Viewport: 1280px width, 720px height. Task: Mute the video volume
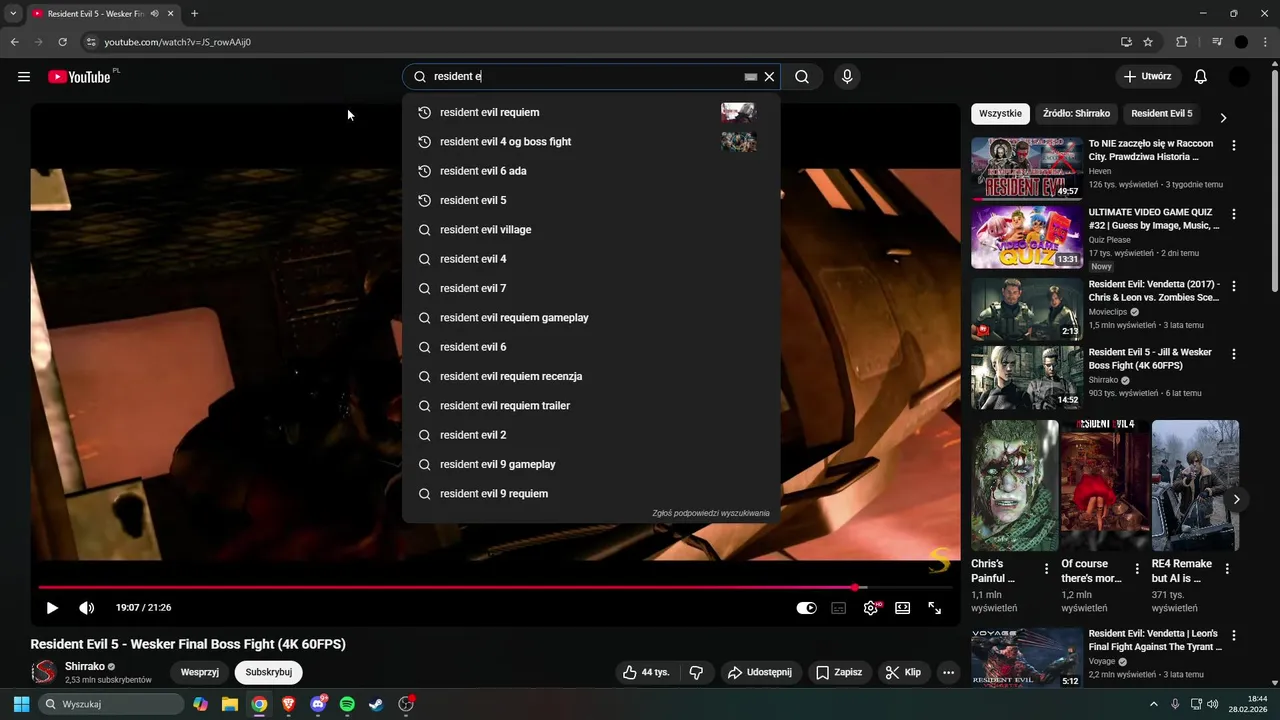pos(87,608)
